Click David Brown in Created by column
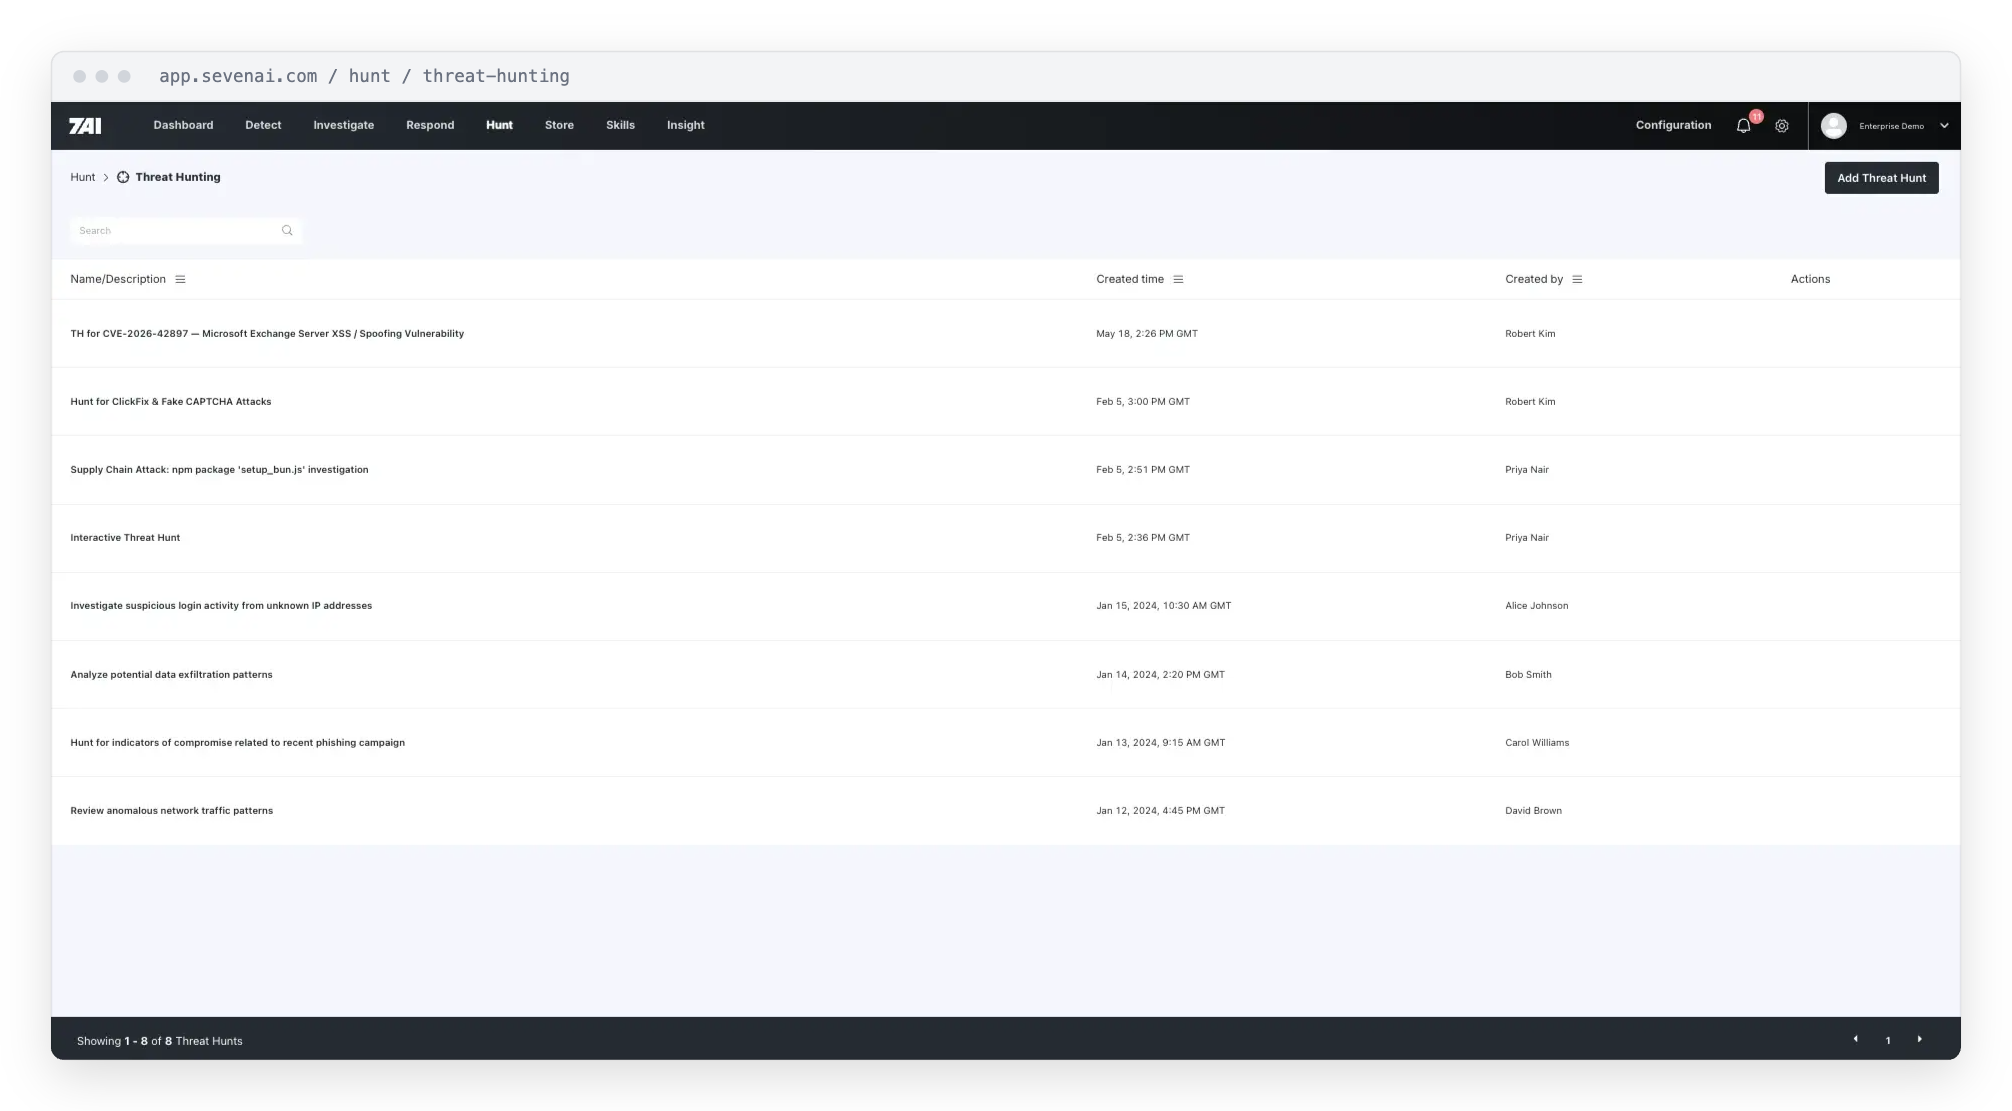Screen dimensions: 2012x1111 click(1533, 811)
